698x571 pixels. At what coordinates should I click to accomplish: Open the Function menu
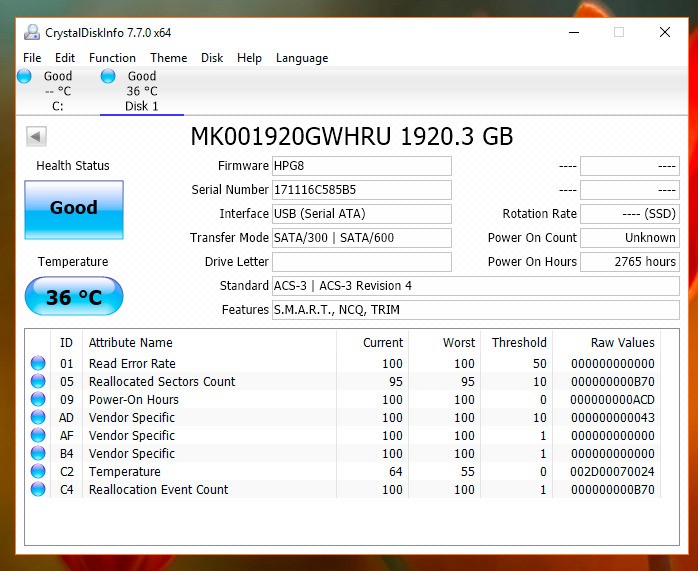point(112,58)
